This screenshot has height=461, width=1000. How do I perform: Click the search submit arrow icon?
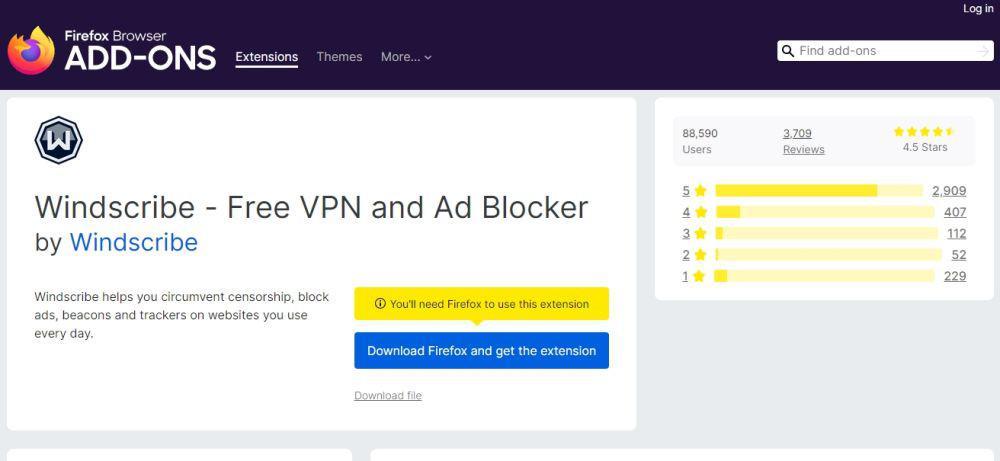tap(984, 51)
